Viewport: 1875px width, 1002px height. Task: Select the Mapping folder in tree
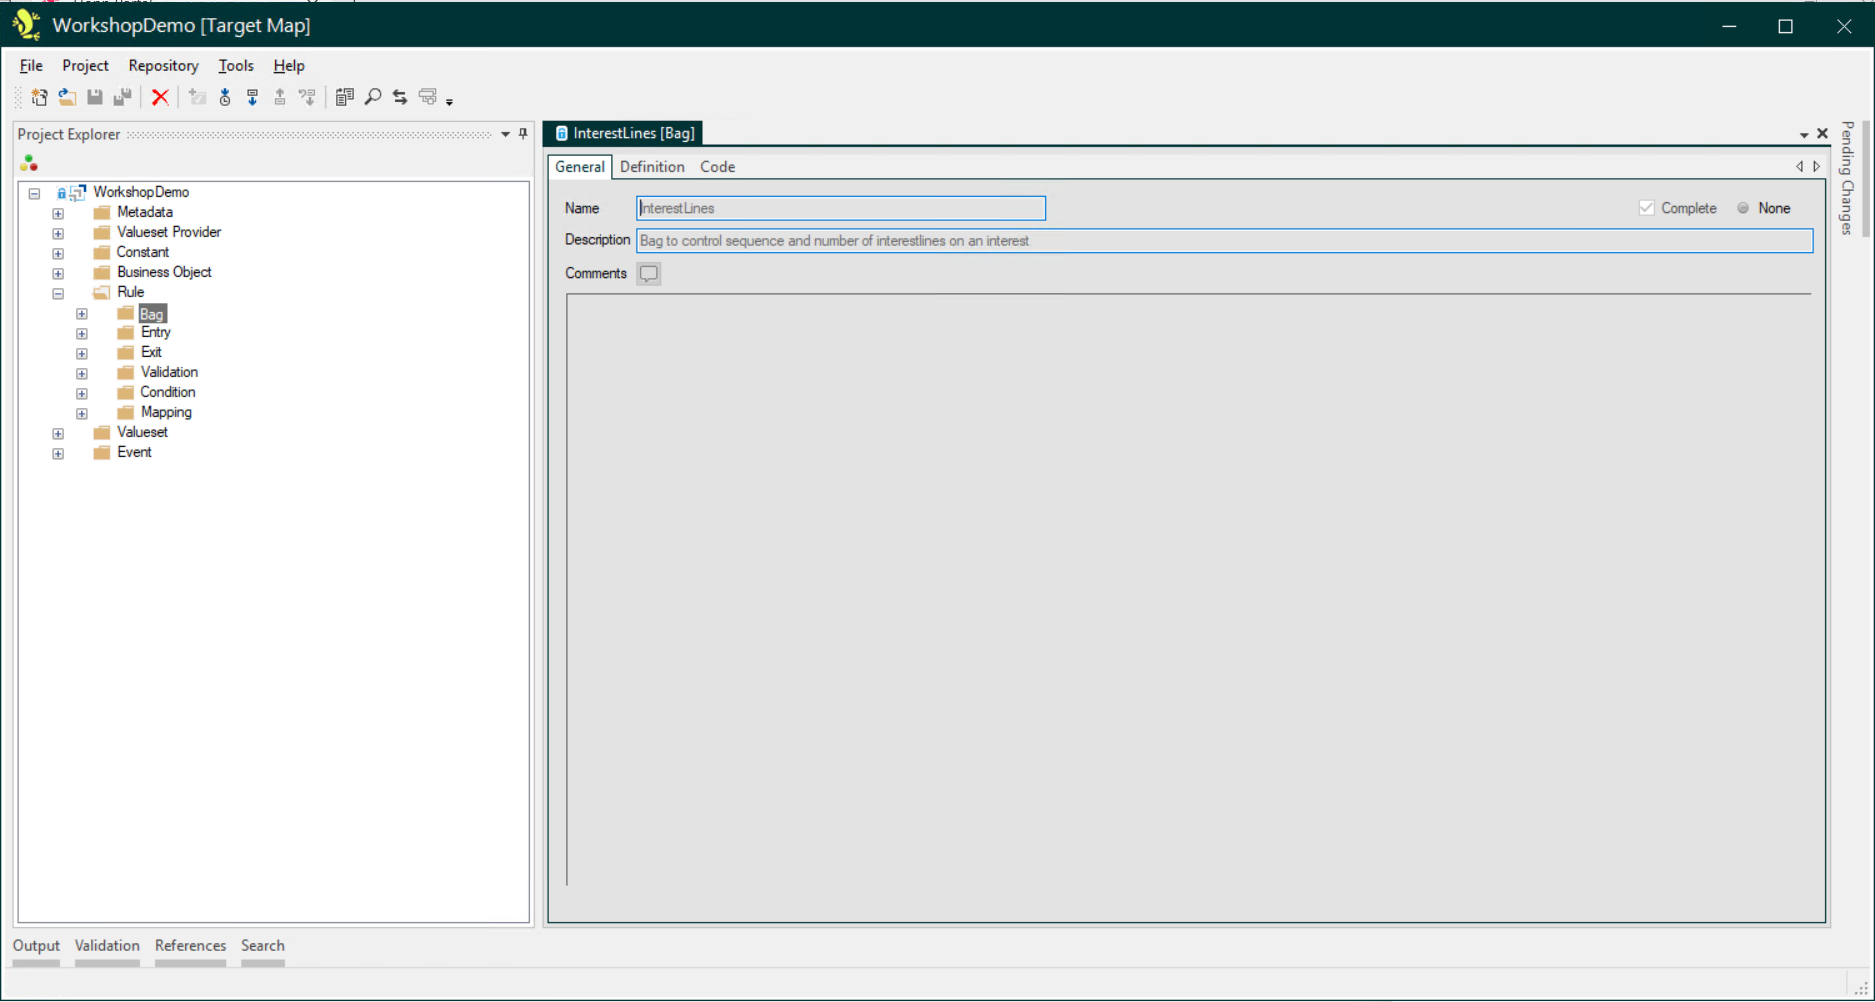pyautogui.click(x=166, y=412)
